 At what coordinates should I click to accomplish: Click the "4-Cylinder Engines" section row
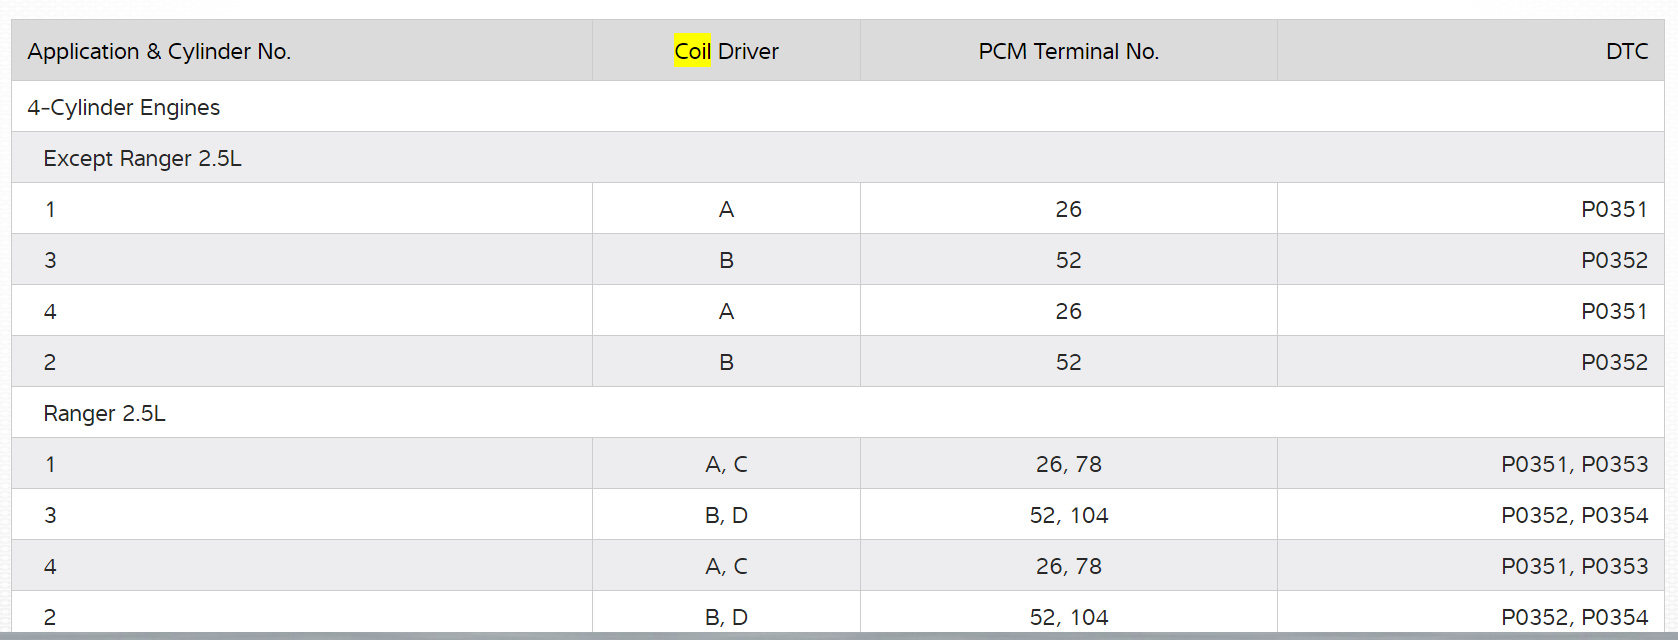pos(124,107)
